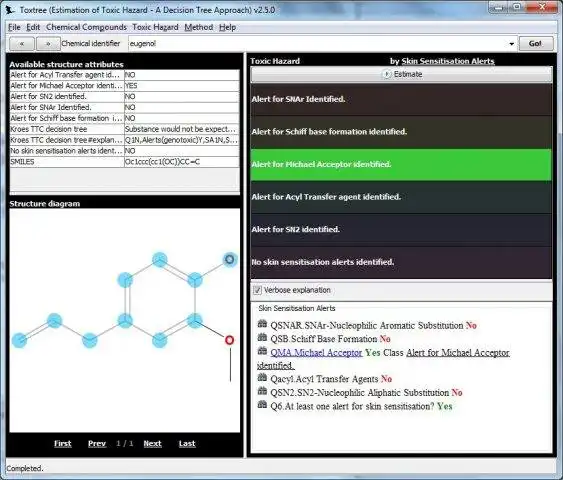
Task: Select the Alert for Acyl Transfer agent row
Action: 401,197
